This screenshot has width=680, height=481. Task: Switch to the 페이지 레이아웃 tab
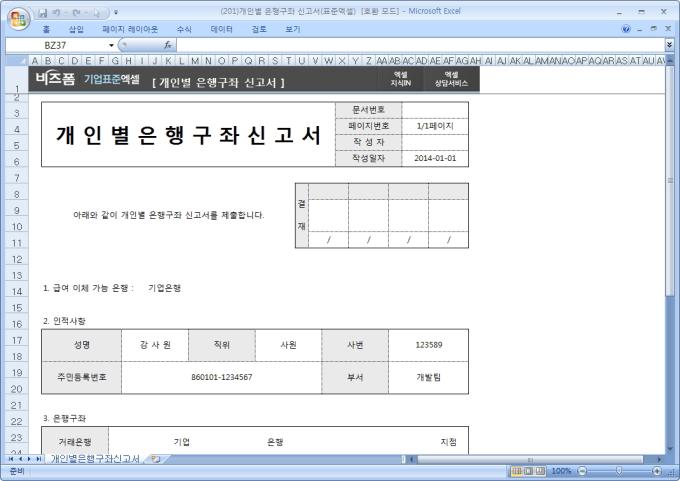130,29
